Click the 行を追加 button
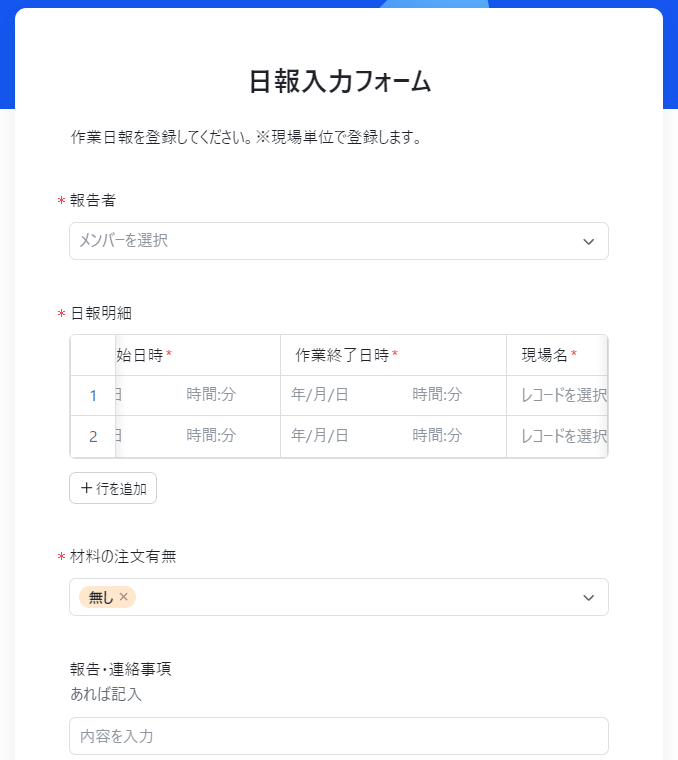The image size is (678, 760). pyautogui.click(x=113, y=488)
